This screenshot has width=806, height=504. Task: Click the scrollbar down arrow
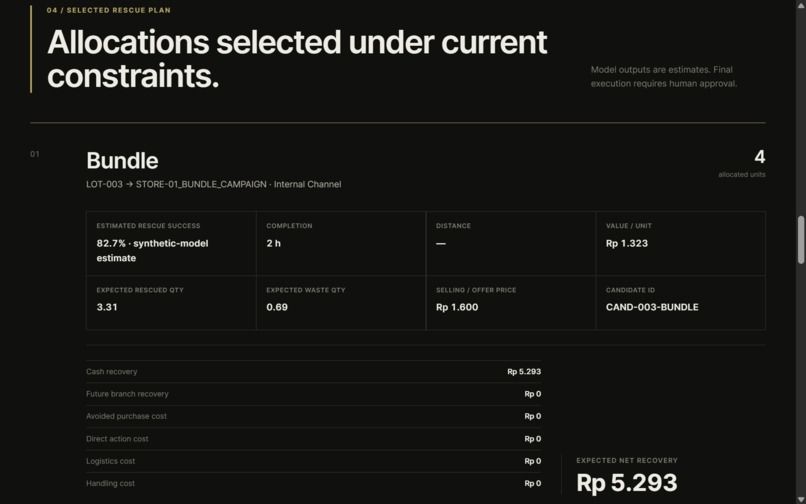(x=801, y=500)
